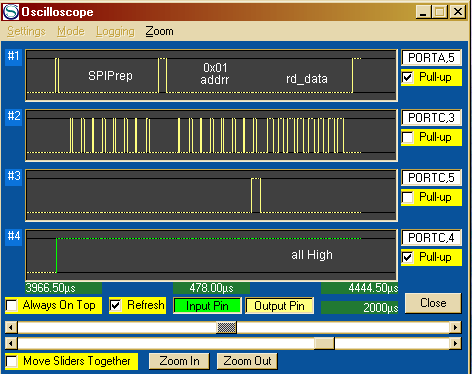Click the Oscilloscope app icon in title bar
The image size is (472, 374).
pos(11,12)
